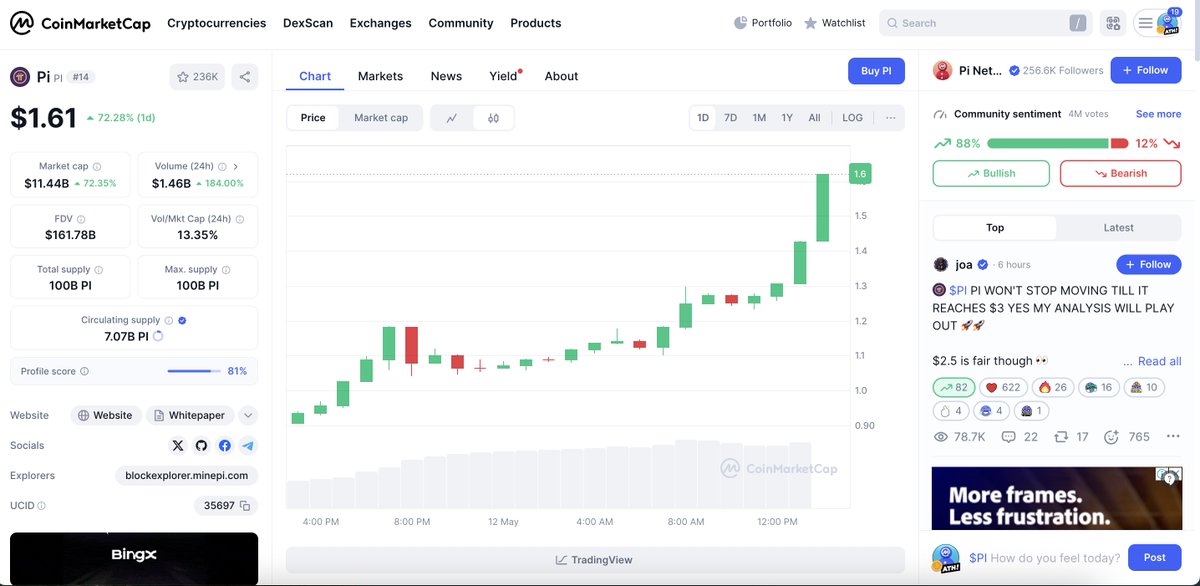The image size is (1200, 586).
Task: Open Pi's GitHub social link
Action: point(201,445)
